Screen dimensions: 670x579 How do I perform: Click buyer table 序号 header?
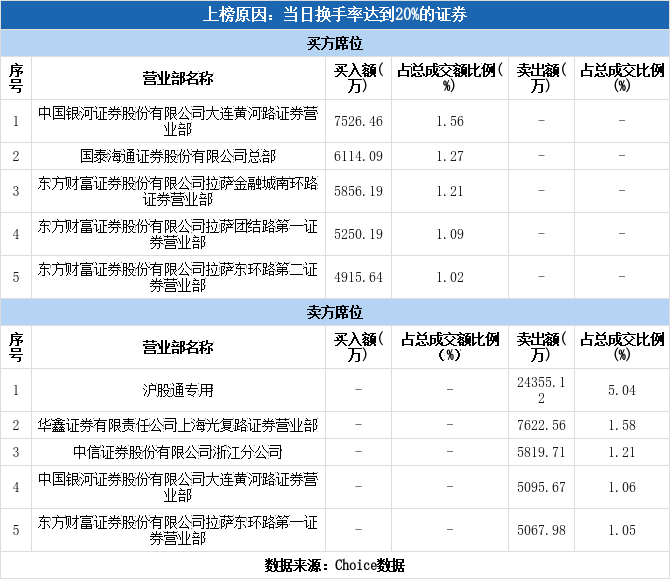(x=16, y=78)
